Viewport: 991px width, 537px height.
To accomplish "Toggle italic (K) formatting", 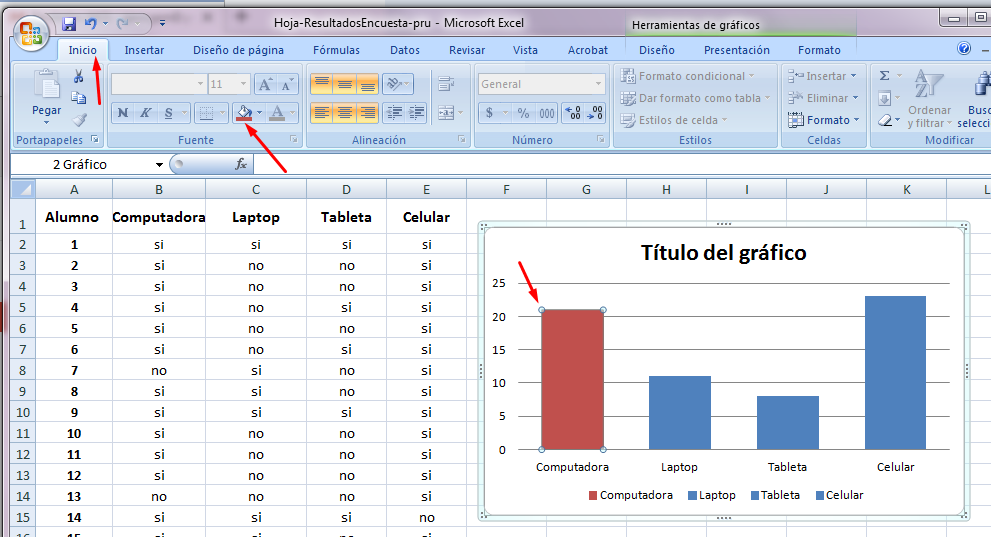I will pos(146,113).
